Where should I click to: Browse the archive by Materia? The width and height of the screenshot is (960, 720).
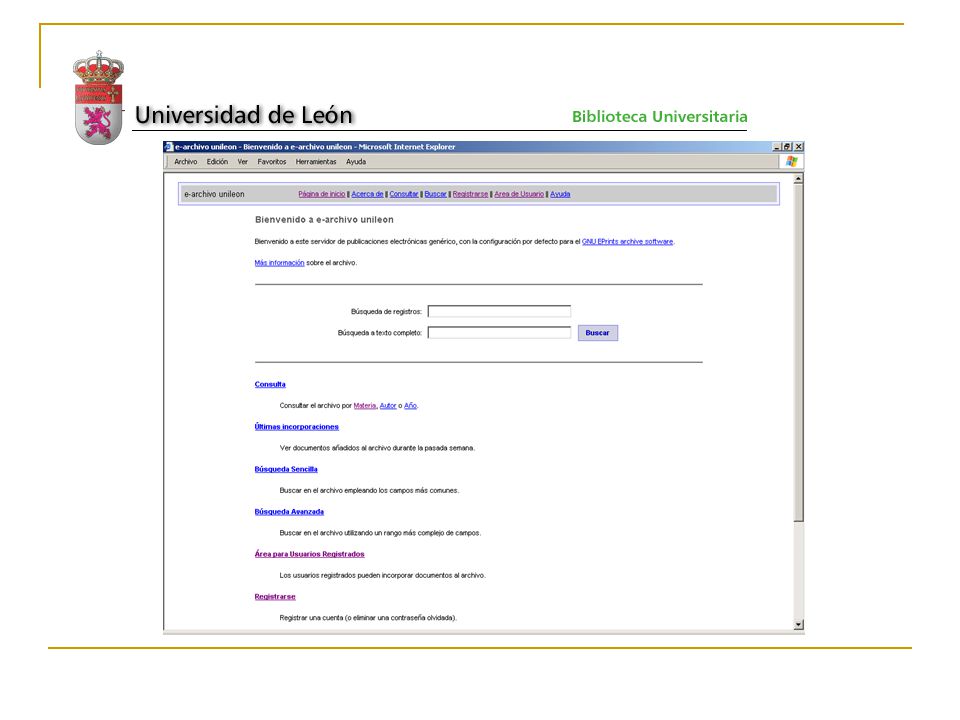[x=365, y=405]
